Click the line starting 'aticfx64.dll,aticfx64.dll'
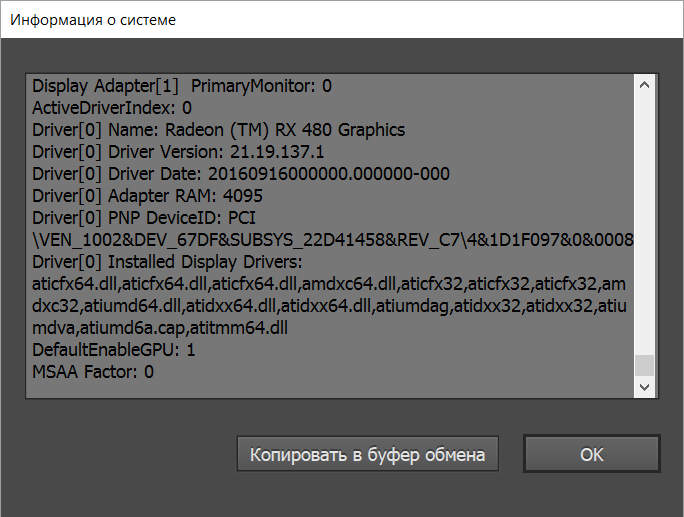This screenshot has width=684, height=517. (329, 284)
